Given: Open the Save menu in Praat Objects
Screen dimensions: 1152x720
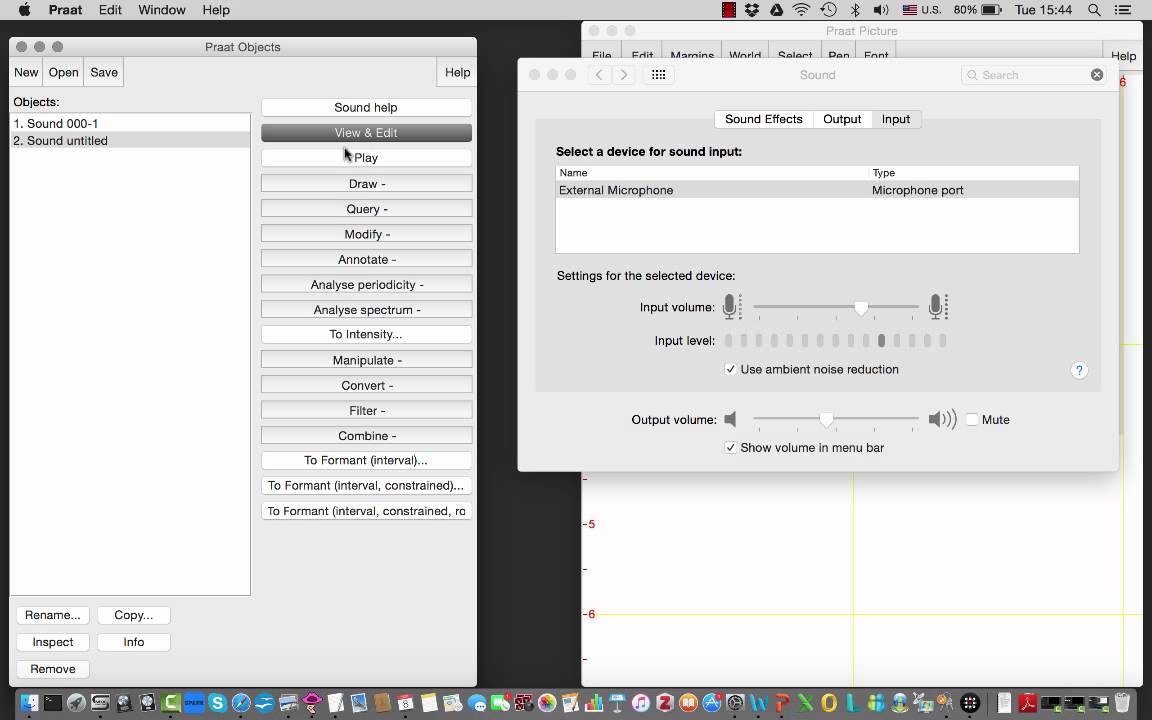Looking at the screenshot, I should click(x=104, y=72).
